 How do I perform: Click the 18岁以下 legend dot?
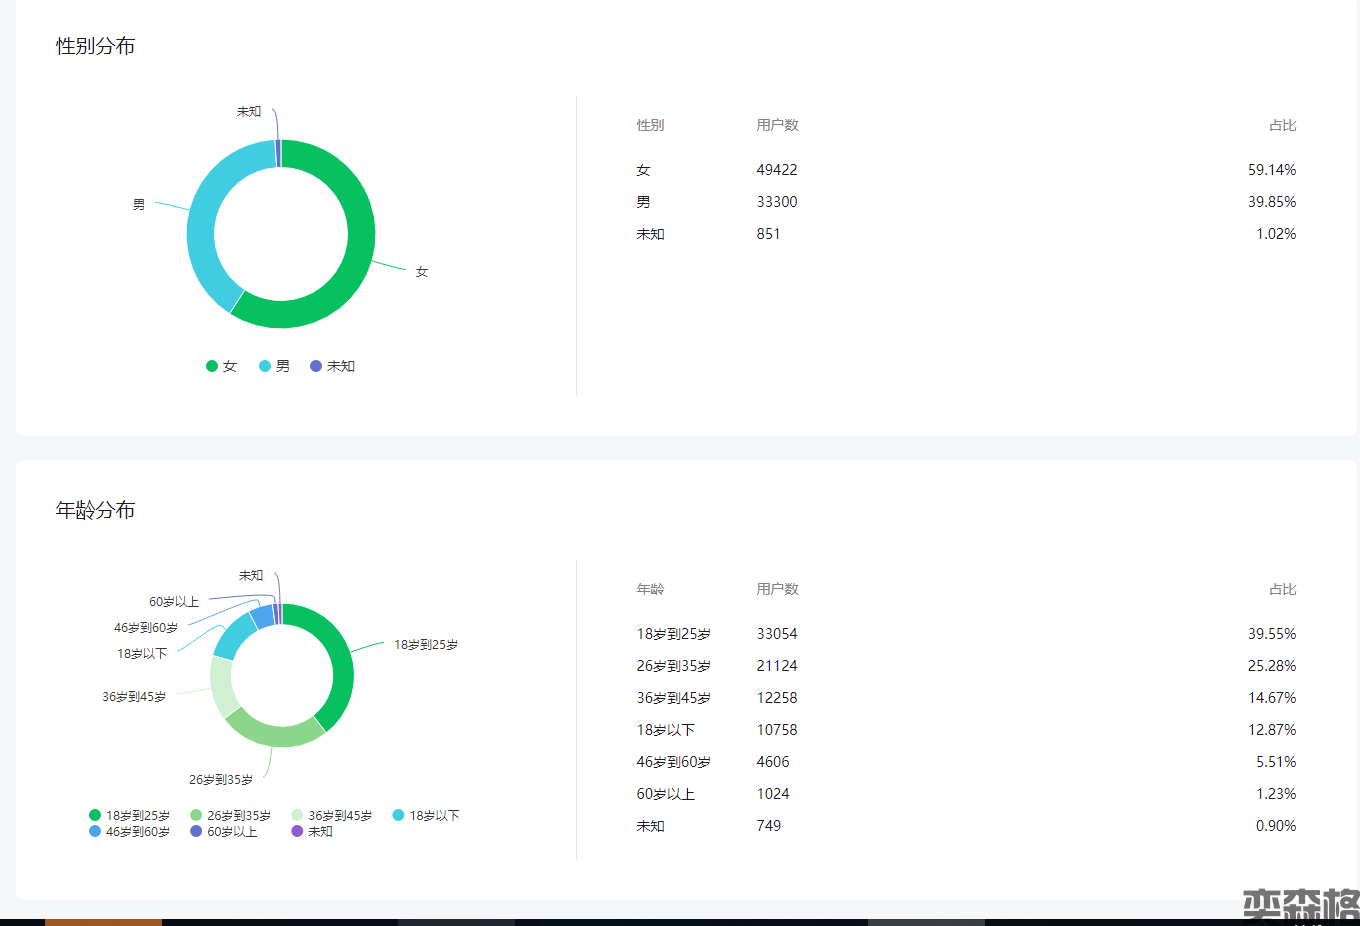click(399, 815)
